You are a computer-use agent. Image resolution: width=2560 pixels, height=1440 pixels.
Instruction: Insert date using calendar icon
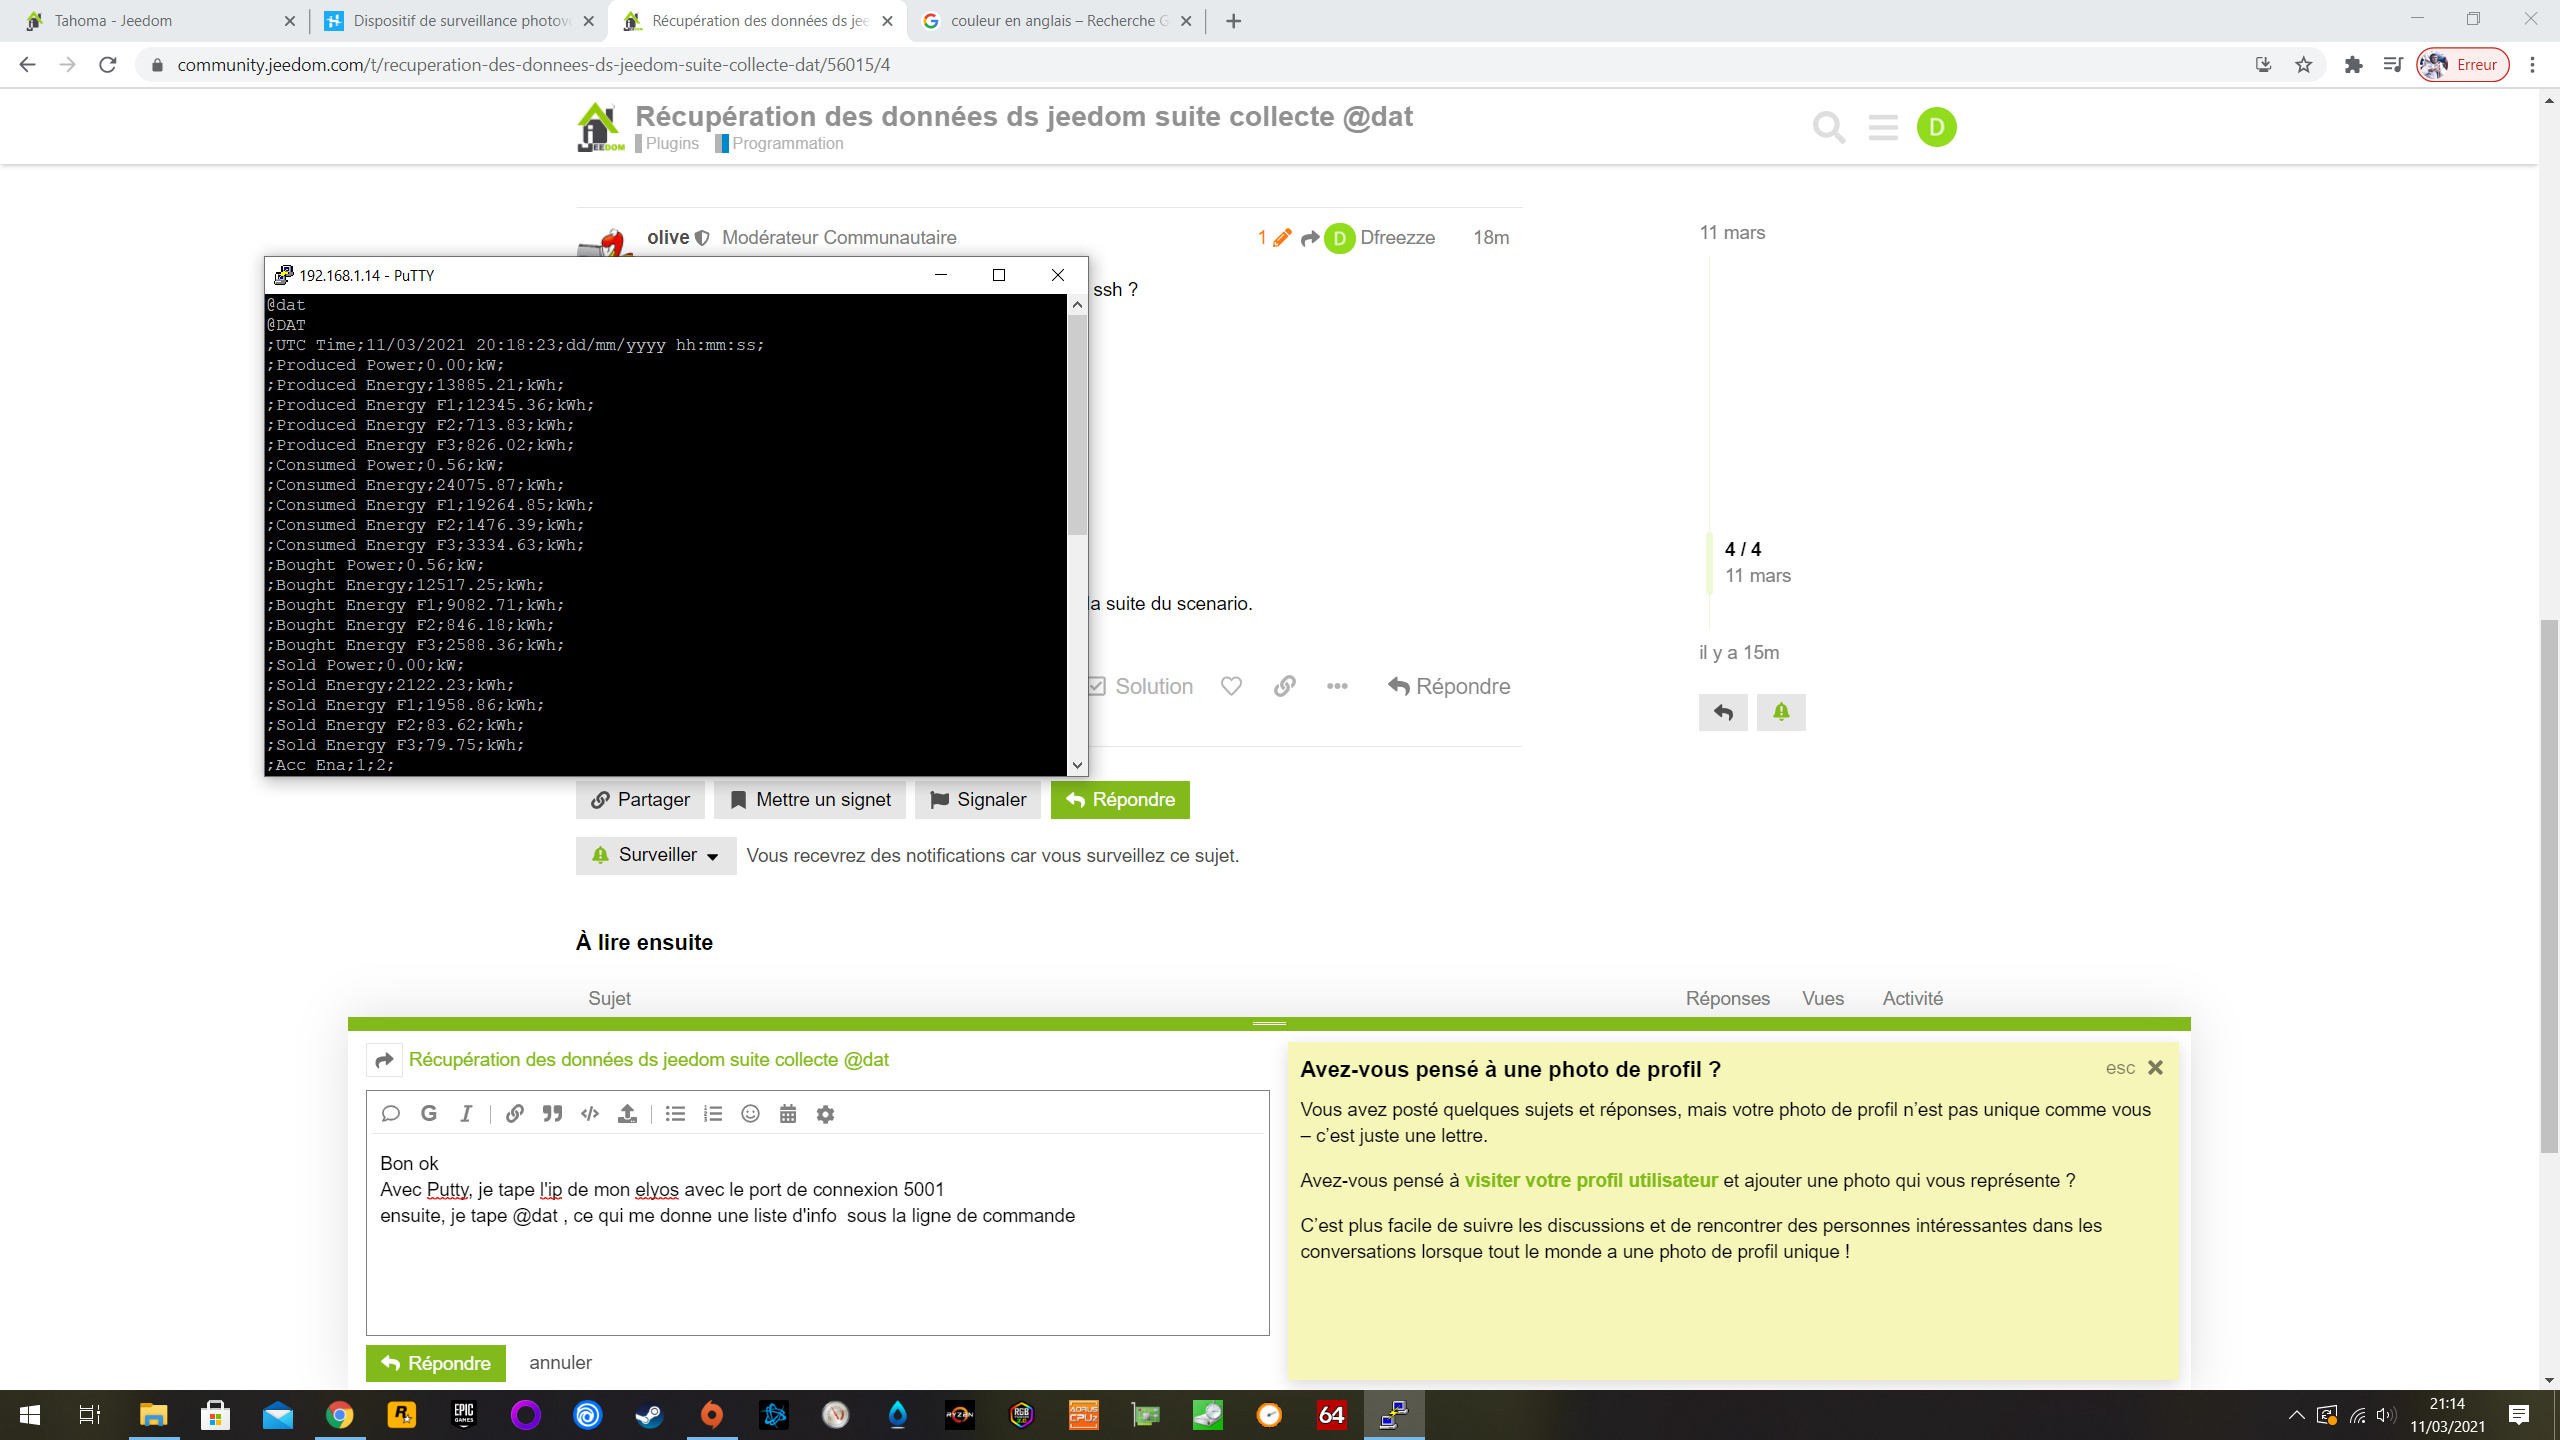pyautogui.click(x=788, y=1114)
